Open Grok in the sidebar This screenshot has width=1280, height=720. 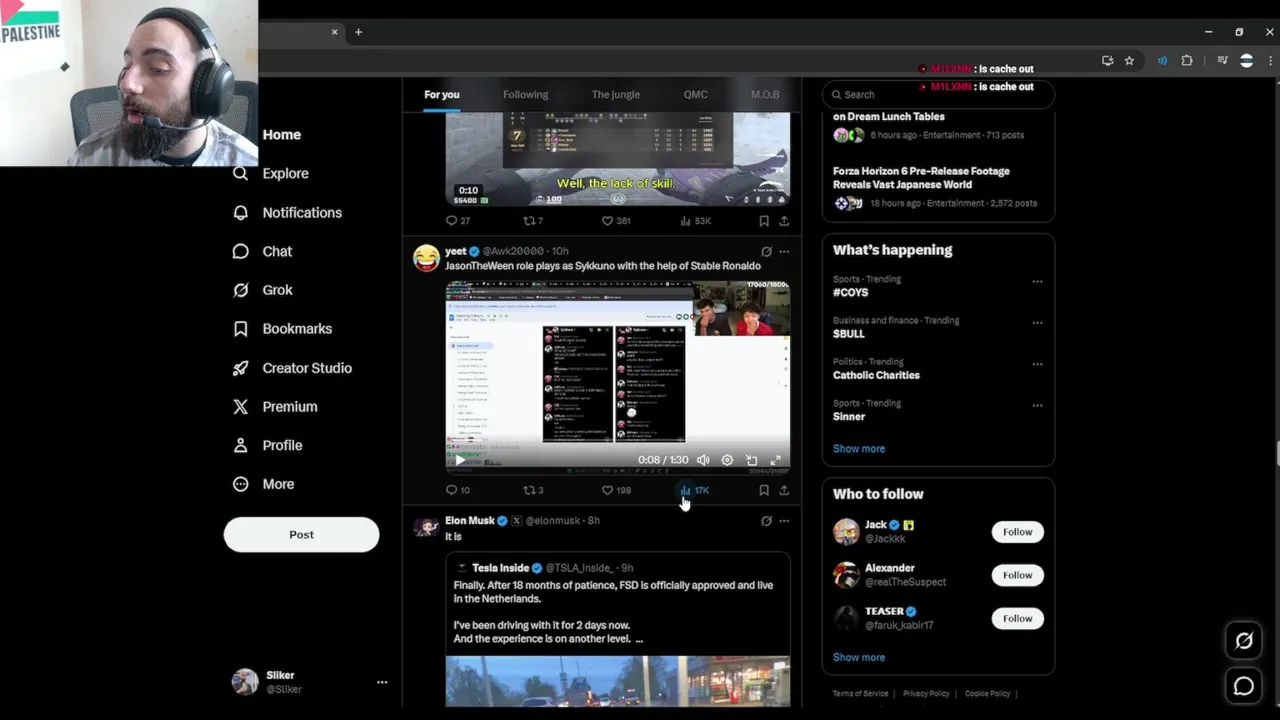[262, 290]
